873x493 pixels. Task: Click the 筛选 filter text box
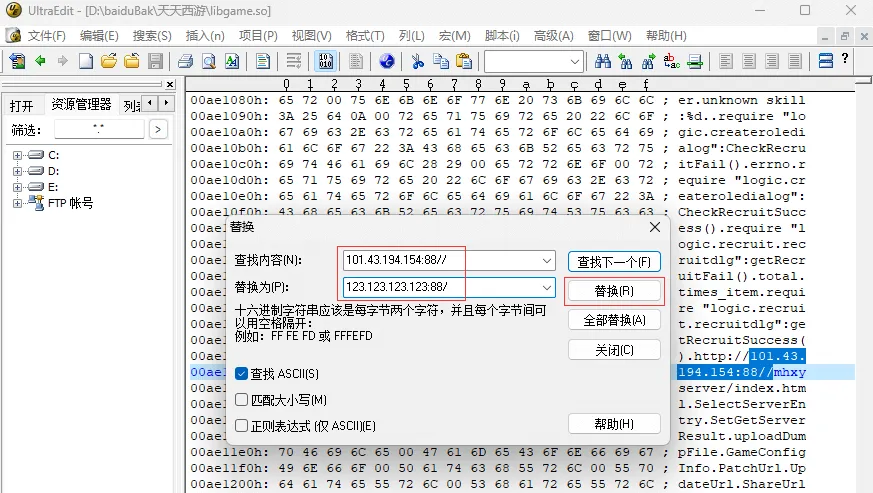point(99,129)
